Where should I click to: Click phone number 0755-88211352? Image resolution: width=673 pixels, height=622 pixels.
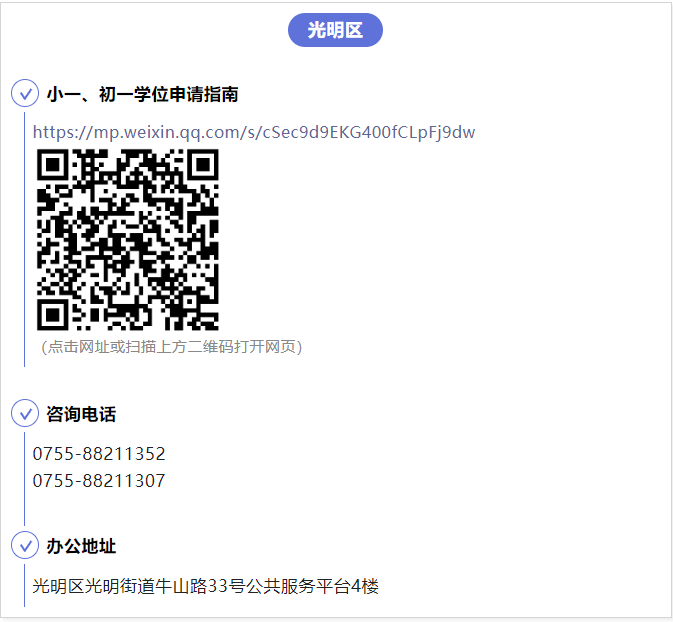tap(99, 454)
